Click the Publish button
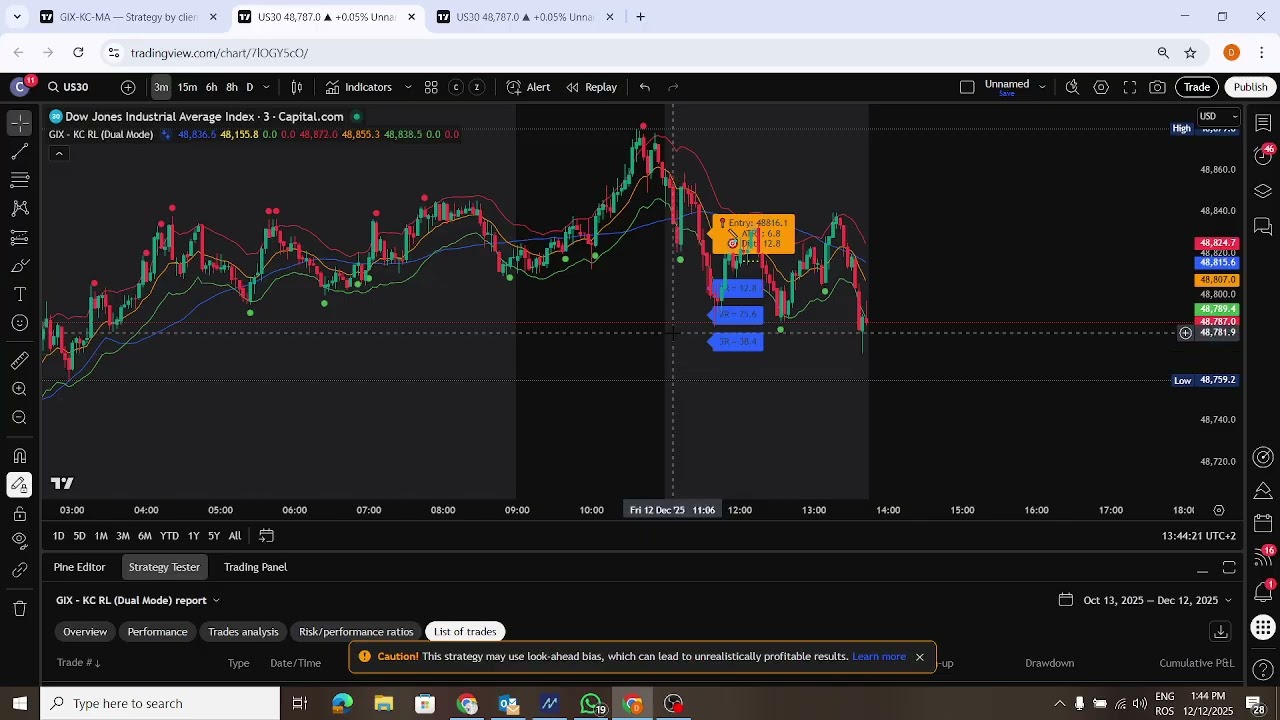Screen dimensions: 1280x720 (x=1250, y=87)
